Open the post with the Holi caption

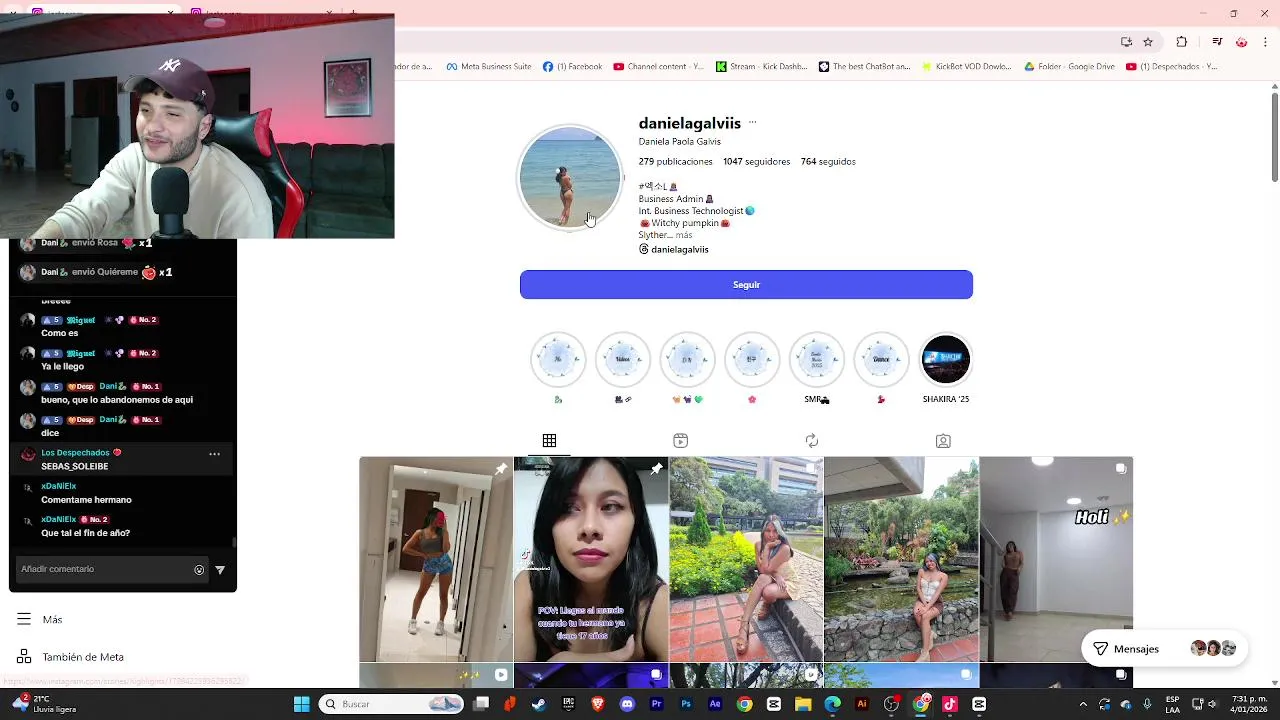click(x=1056, y=559)
